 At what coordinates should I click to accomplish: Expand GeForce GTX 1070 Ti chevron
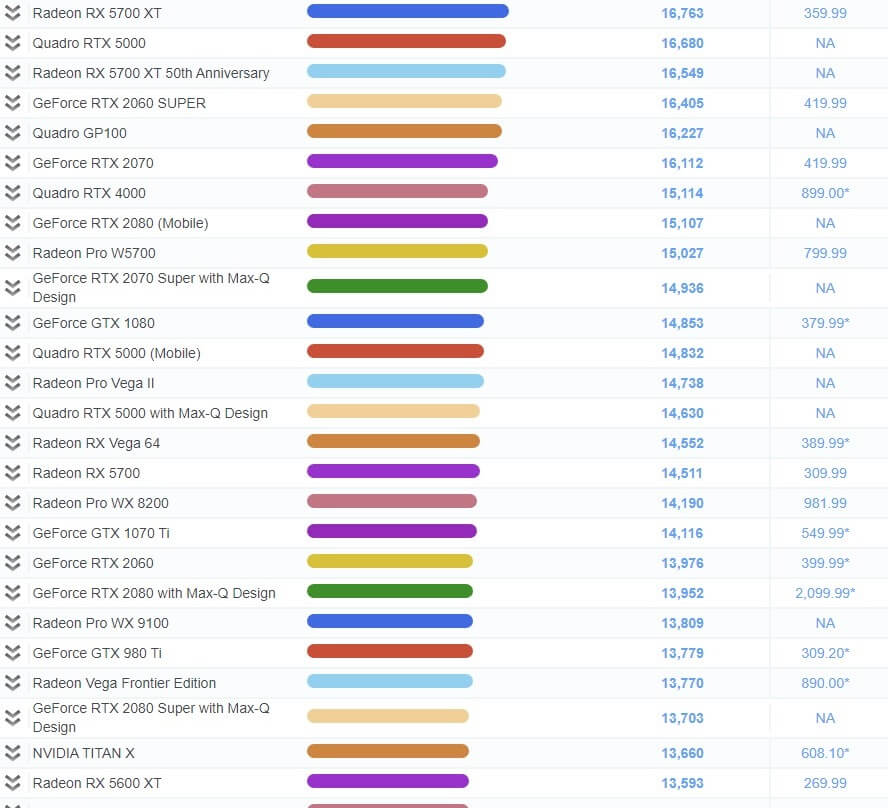click(x=12, y=533)
